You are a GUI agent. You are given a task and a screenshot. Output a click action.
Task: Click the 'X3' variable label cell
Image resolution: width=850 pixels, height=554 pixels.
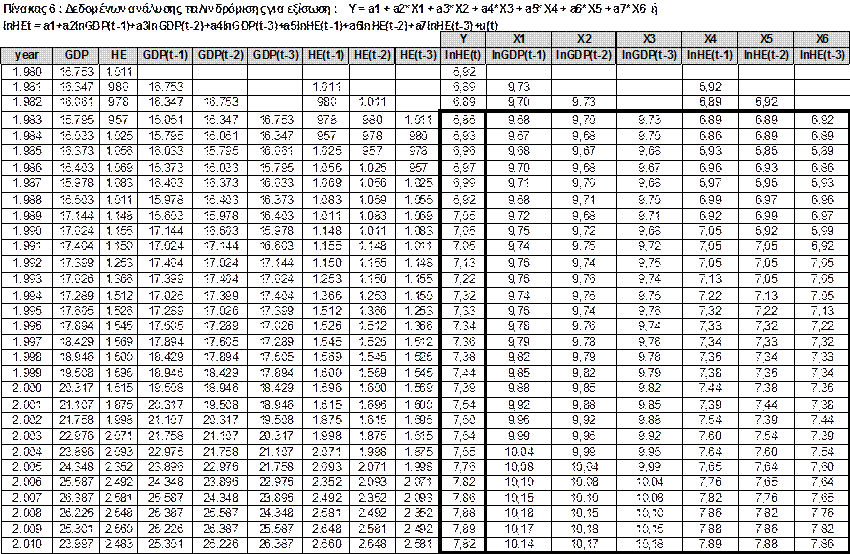coord(649,39)
